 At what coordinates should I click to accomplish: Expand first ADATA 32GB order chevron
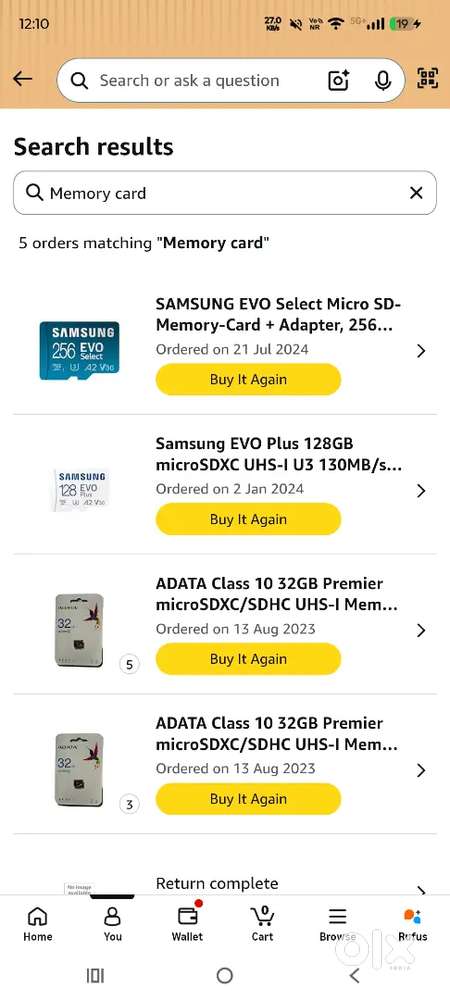click(421, 630)
